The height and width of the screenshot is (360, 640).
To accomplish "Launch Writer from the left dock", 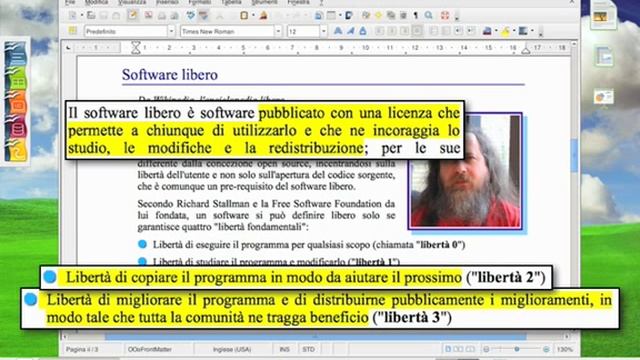I will click(x=16, y=54).
